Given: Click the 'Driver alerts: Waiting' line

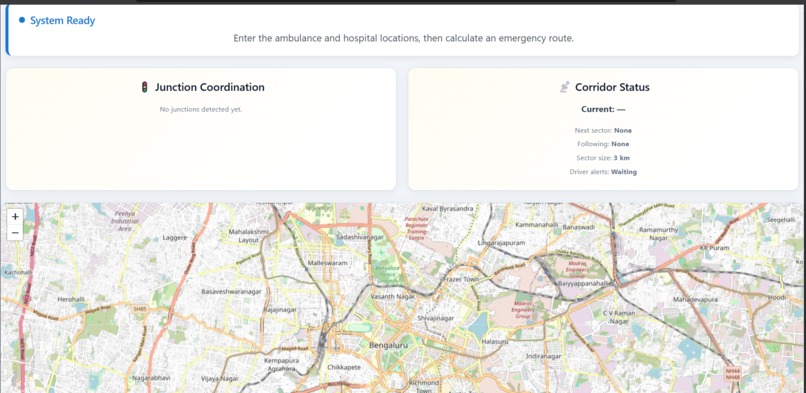Looking at the screenshot, I should (603, 172).
